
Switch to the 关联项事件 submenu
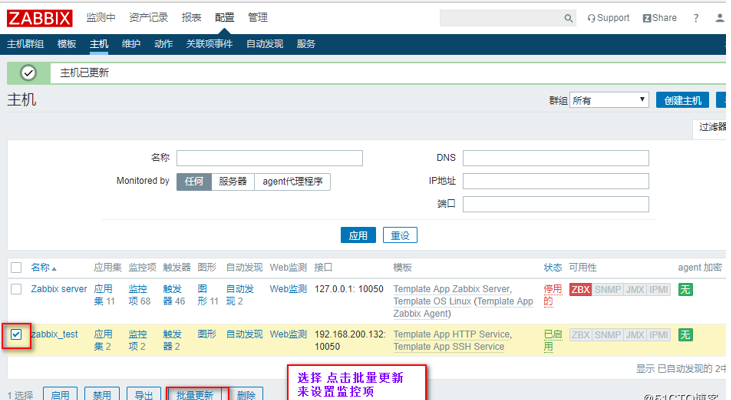click(x=209, y=44)
